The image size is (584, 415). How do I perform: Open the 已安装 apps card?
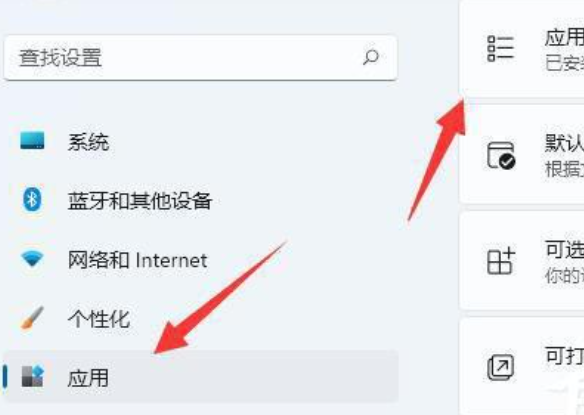click(522, 48)
